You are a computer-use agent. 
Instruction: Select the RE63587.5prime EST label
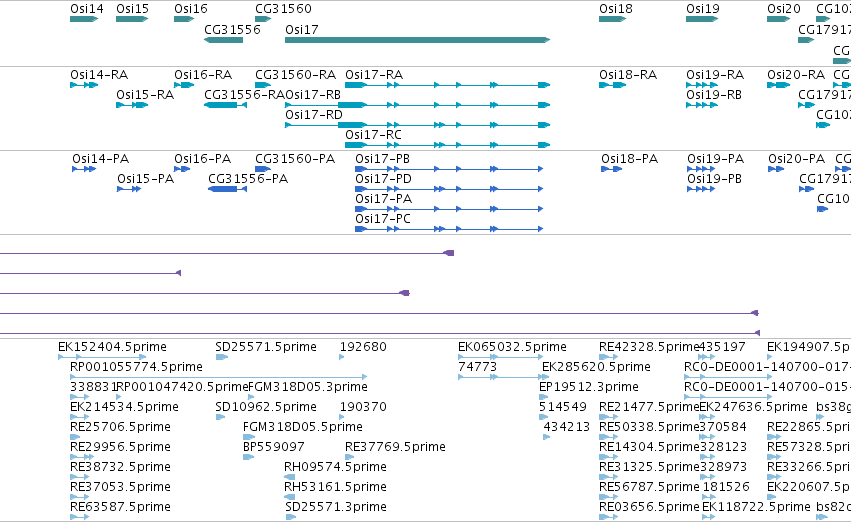click(120, 507)
